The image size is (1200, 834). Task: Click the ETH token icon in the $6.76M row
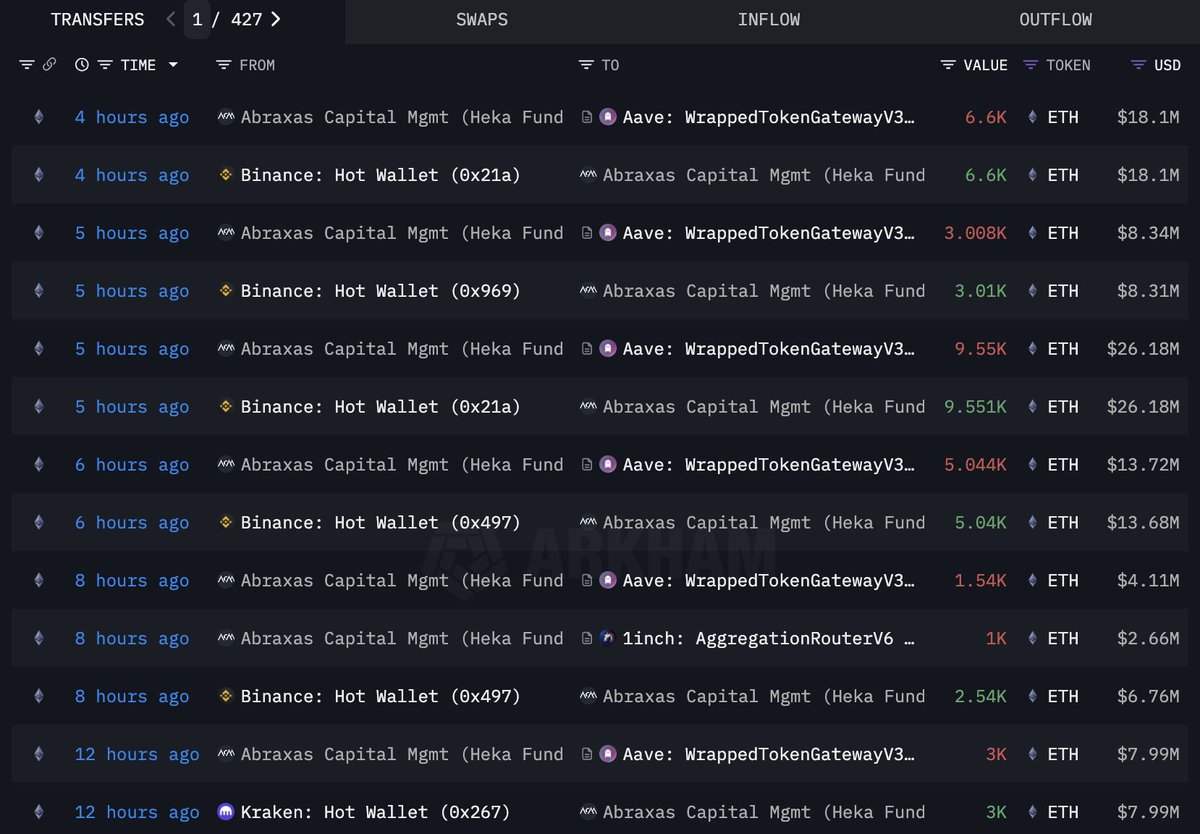pyautogui.click(x=1033, y=696)
